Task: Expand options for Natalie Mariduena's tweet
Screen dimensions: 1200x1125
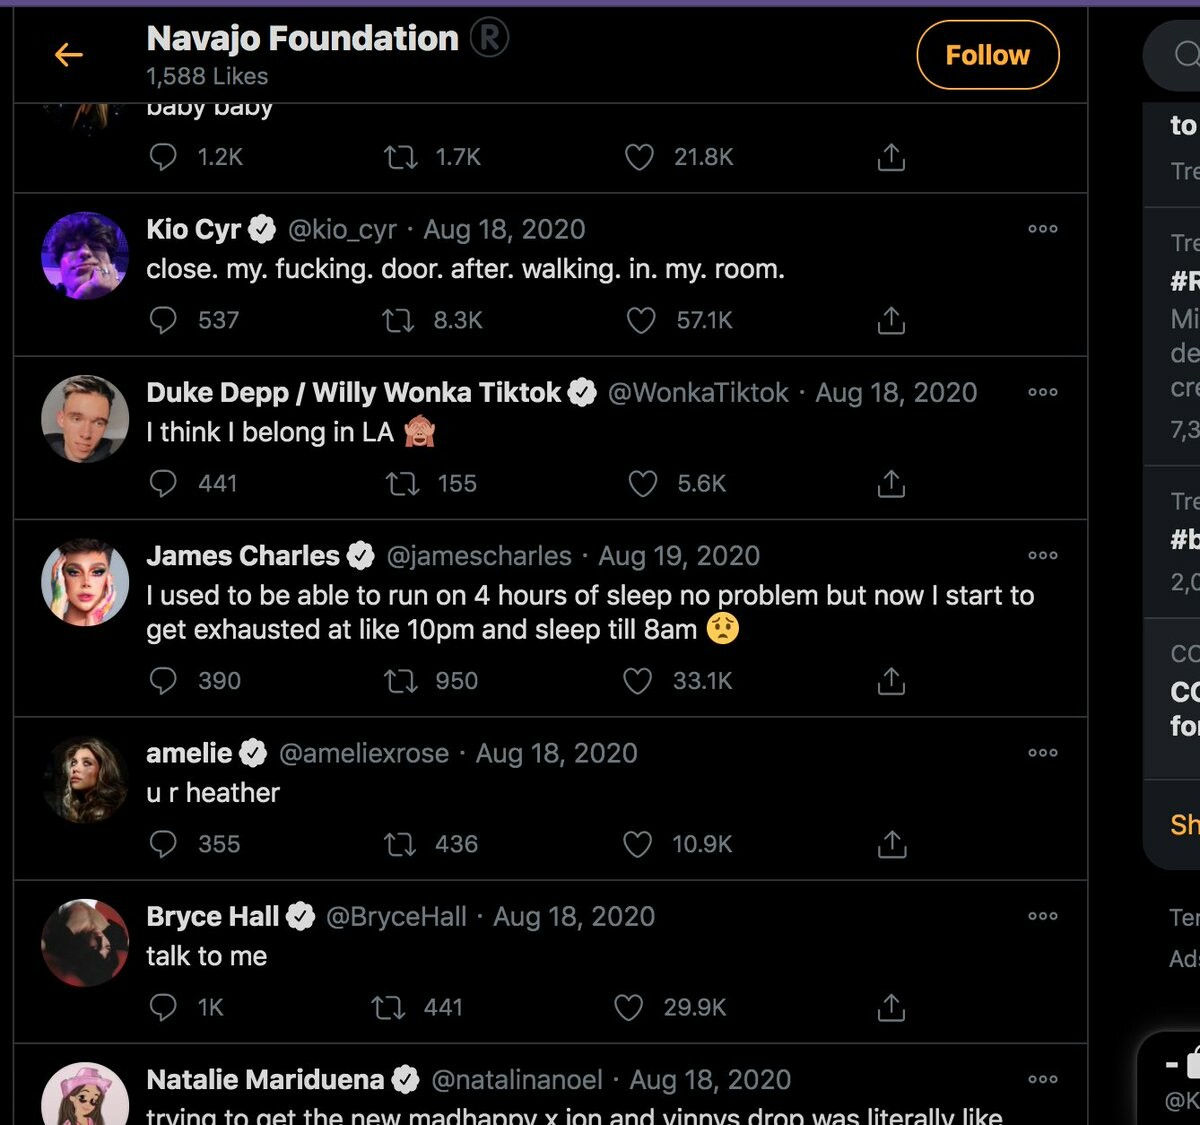Action: pyautogui.click(x=1042, y=1079)
